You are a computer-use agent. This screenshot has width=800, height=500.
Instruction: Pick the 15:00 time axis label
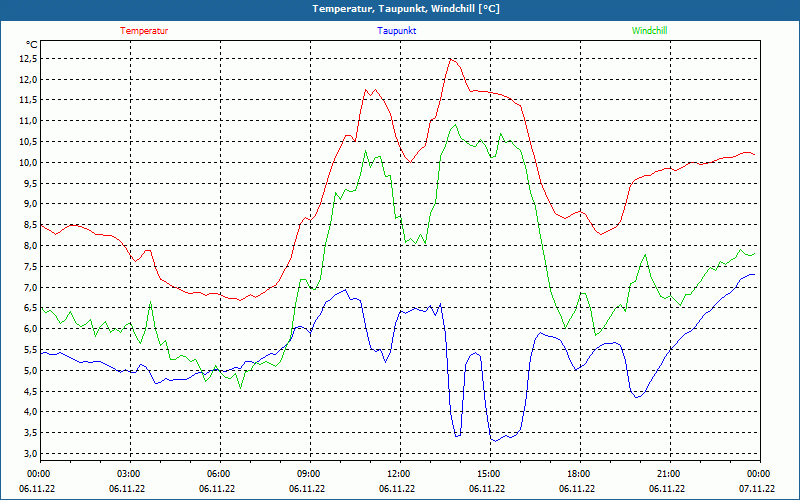[x=490, y=474]
